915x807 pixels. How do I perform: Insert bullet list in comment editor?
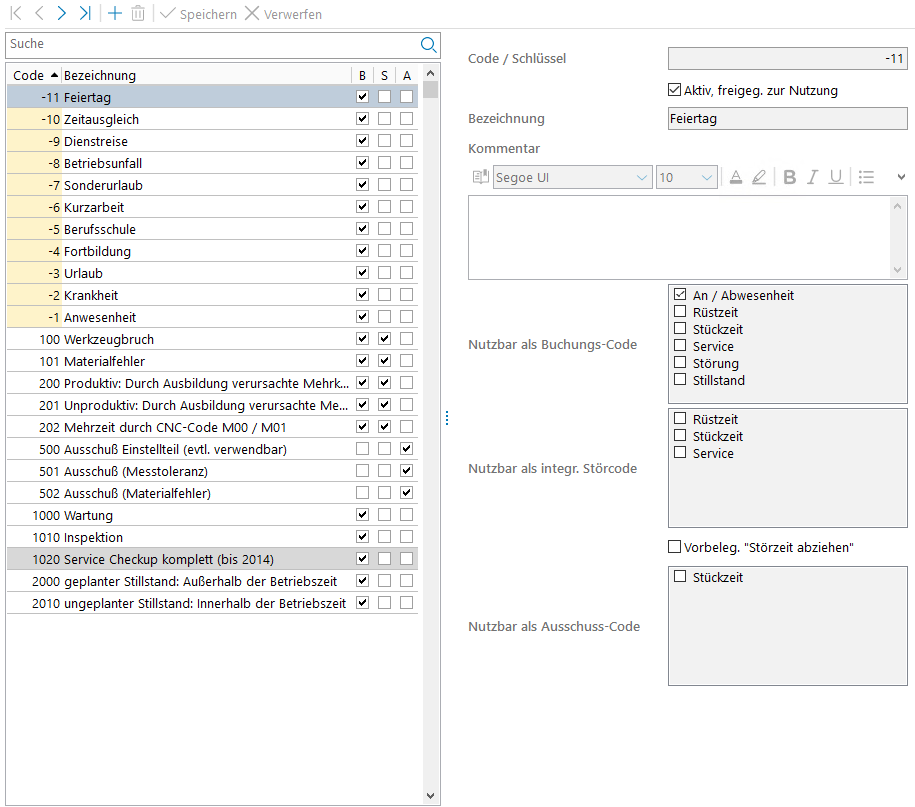pyautogui.click(x=866, y=177)
